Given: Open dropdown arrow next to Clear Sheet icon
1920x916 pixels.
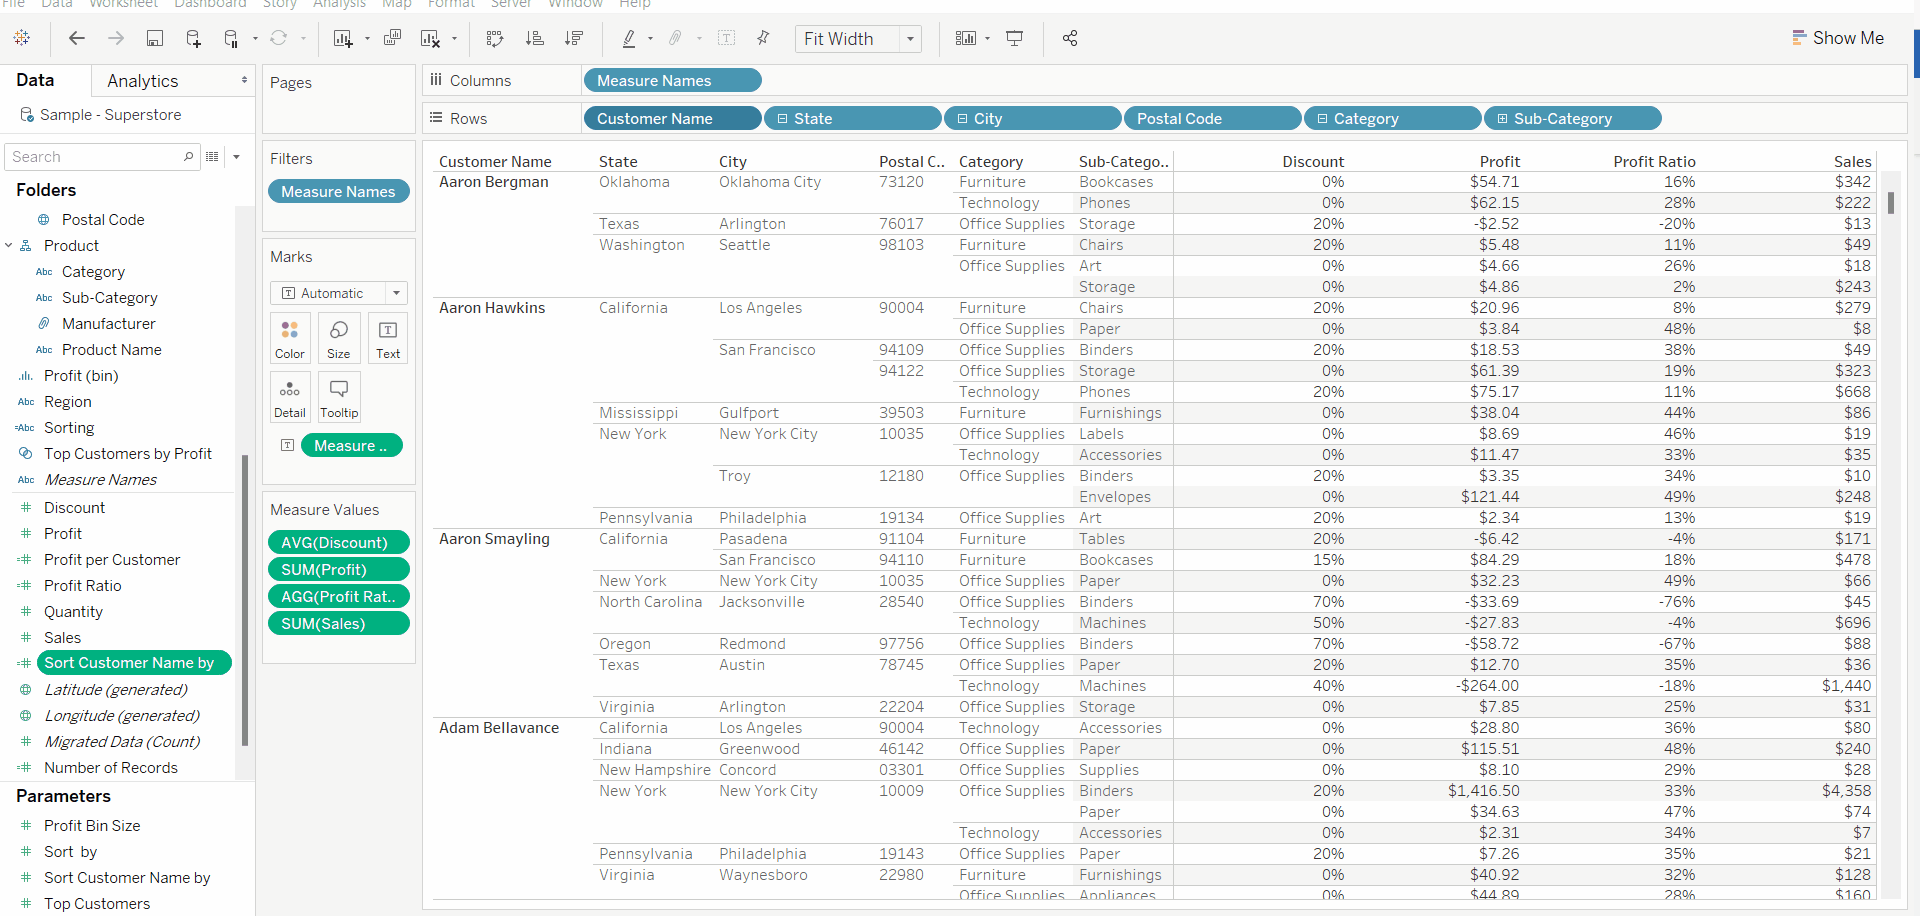Looking at the screenshot, I should [x=455, y=39].
